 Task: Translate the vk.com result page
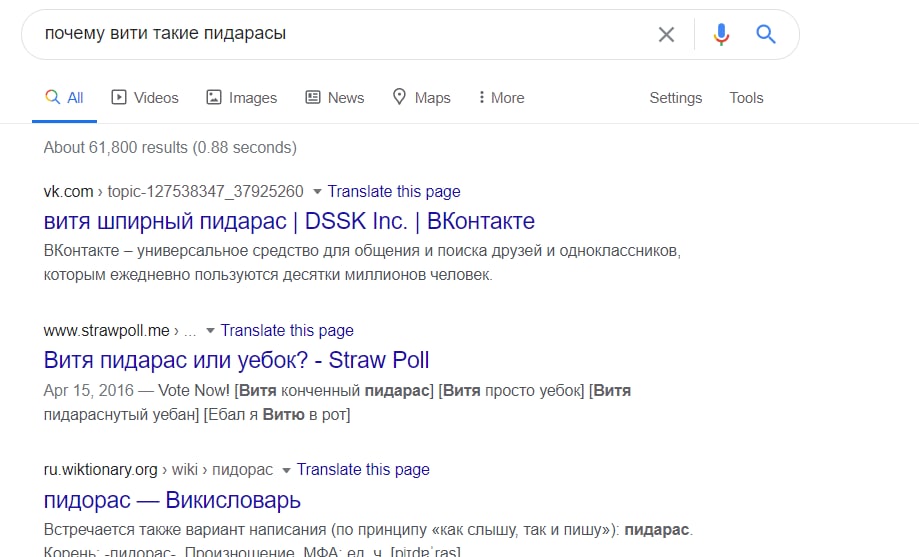click(394, 192)
